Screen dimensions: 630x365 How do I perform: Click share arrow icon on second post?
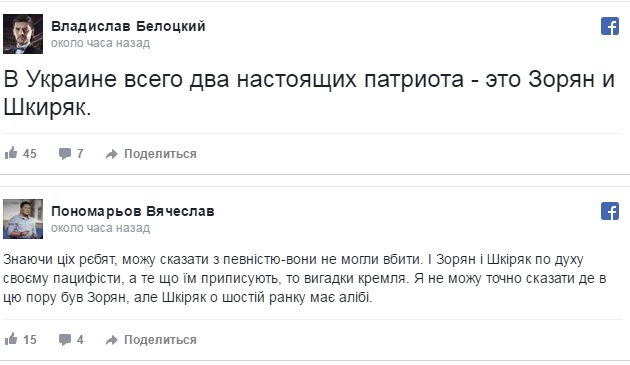[111, 340]
